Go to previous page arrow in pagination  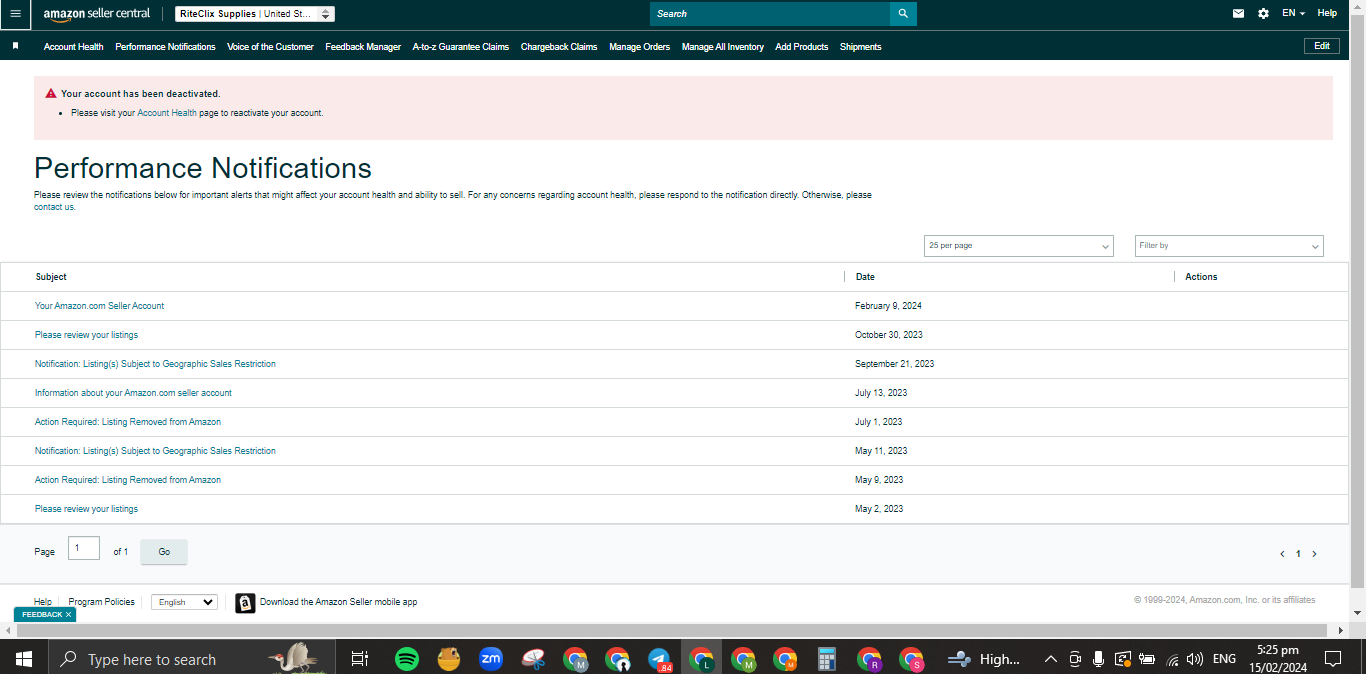click(1282, 554)
